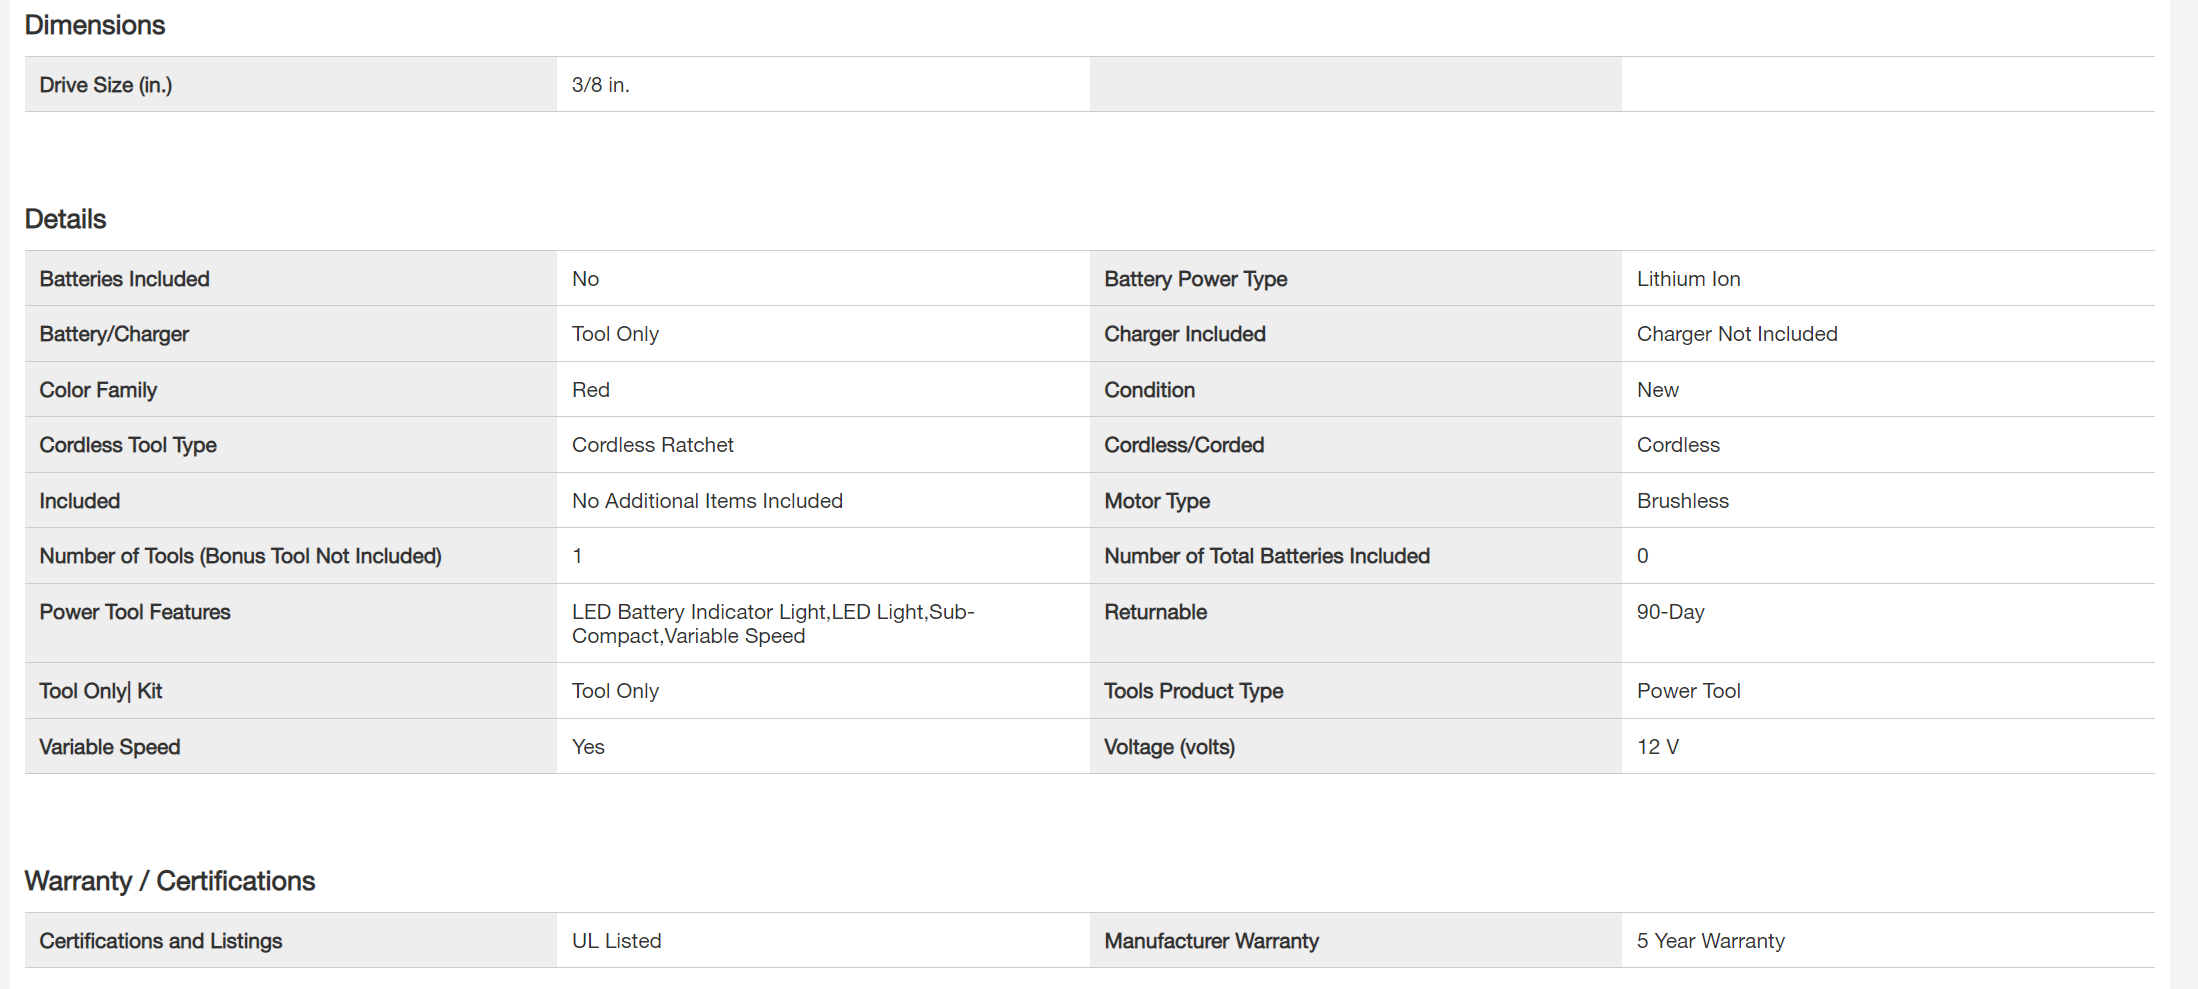This screenshot has height=989, width=2198.
Task: Click the 90-Day returnable value
Action: tap(1670, 612)
